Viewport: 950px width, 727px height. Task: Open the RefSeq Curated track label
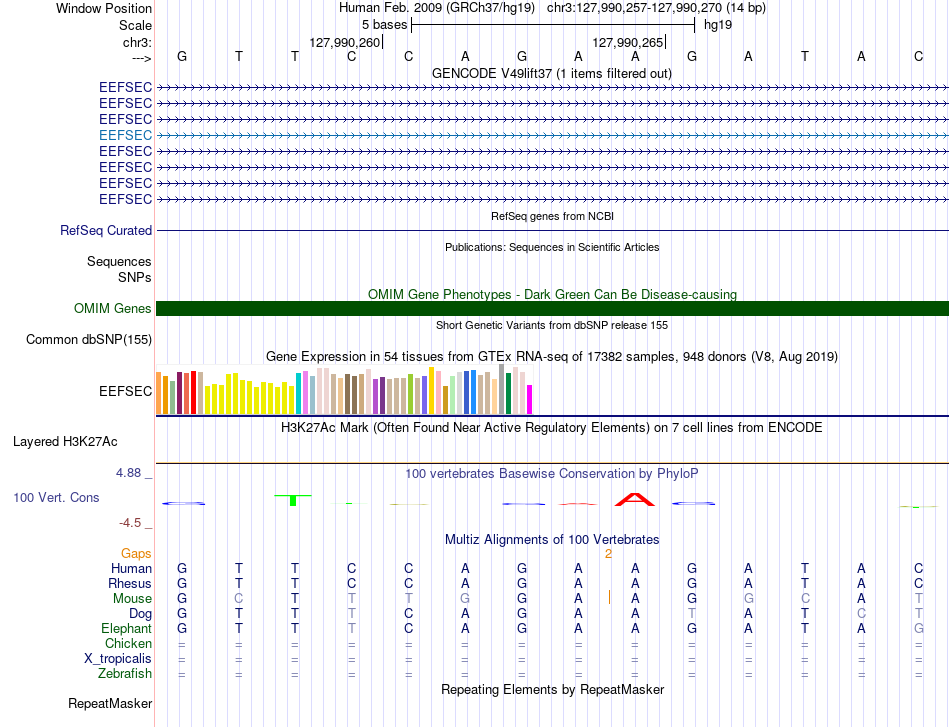(x=106, y=230)
